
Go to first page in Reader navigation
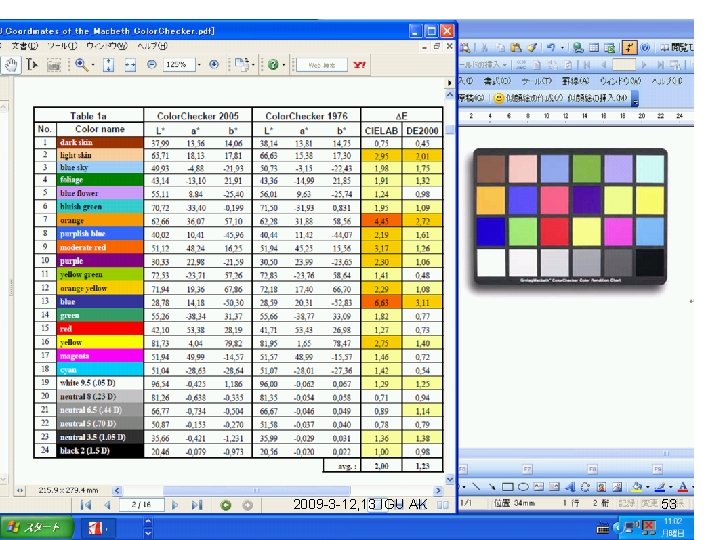86,505
